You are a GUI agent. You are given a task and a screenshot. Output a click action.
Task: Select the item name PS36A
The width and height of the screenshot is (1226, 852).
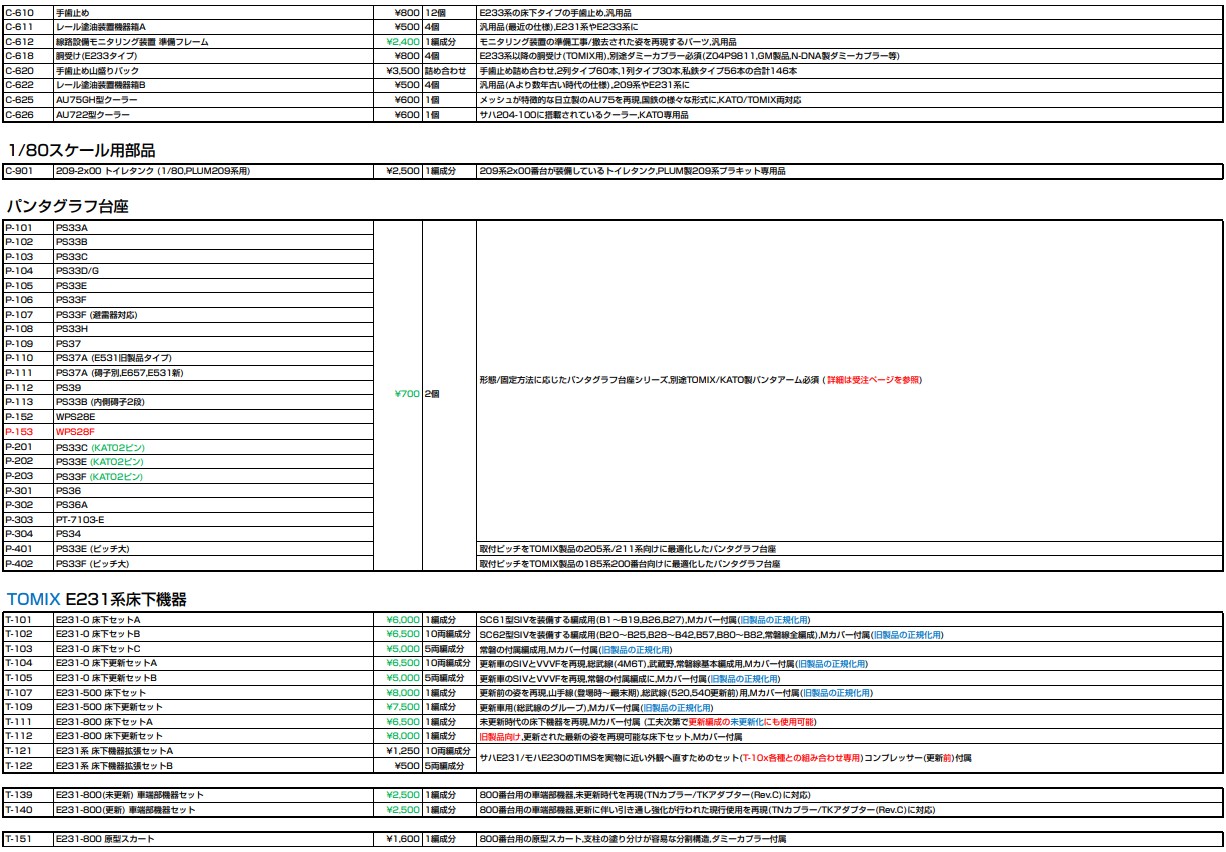[72, 505]
